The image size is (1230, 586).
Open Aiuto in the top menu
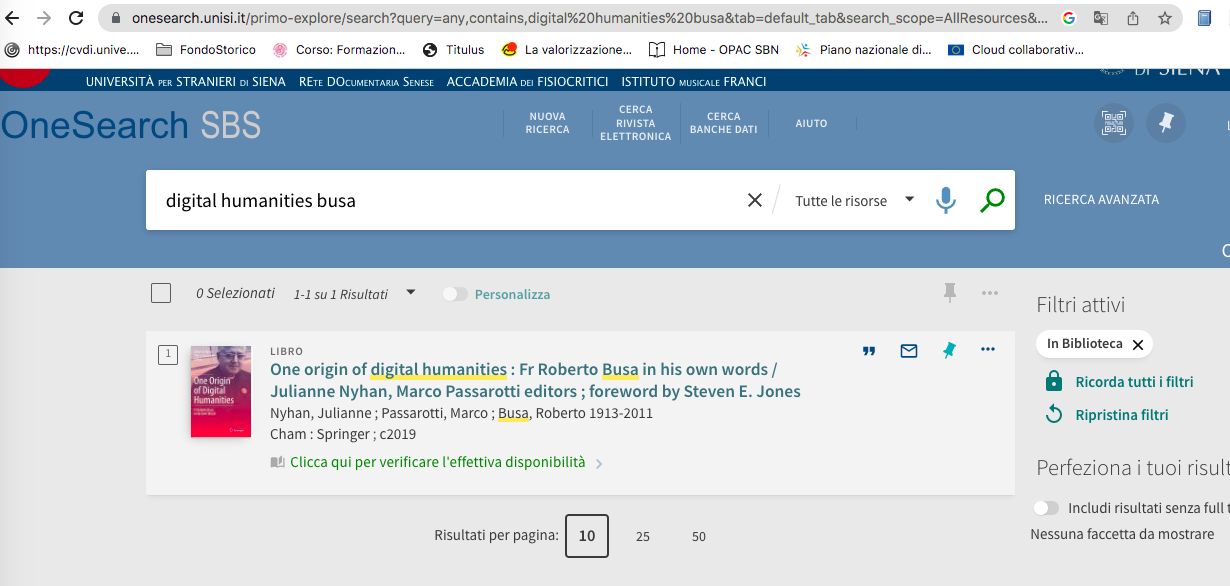(811, 123)
